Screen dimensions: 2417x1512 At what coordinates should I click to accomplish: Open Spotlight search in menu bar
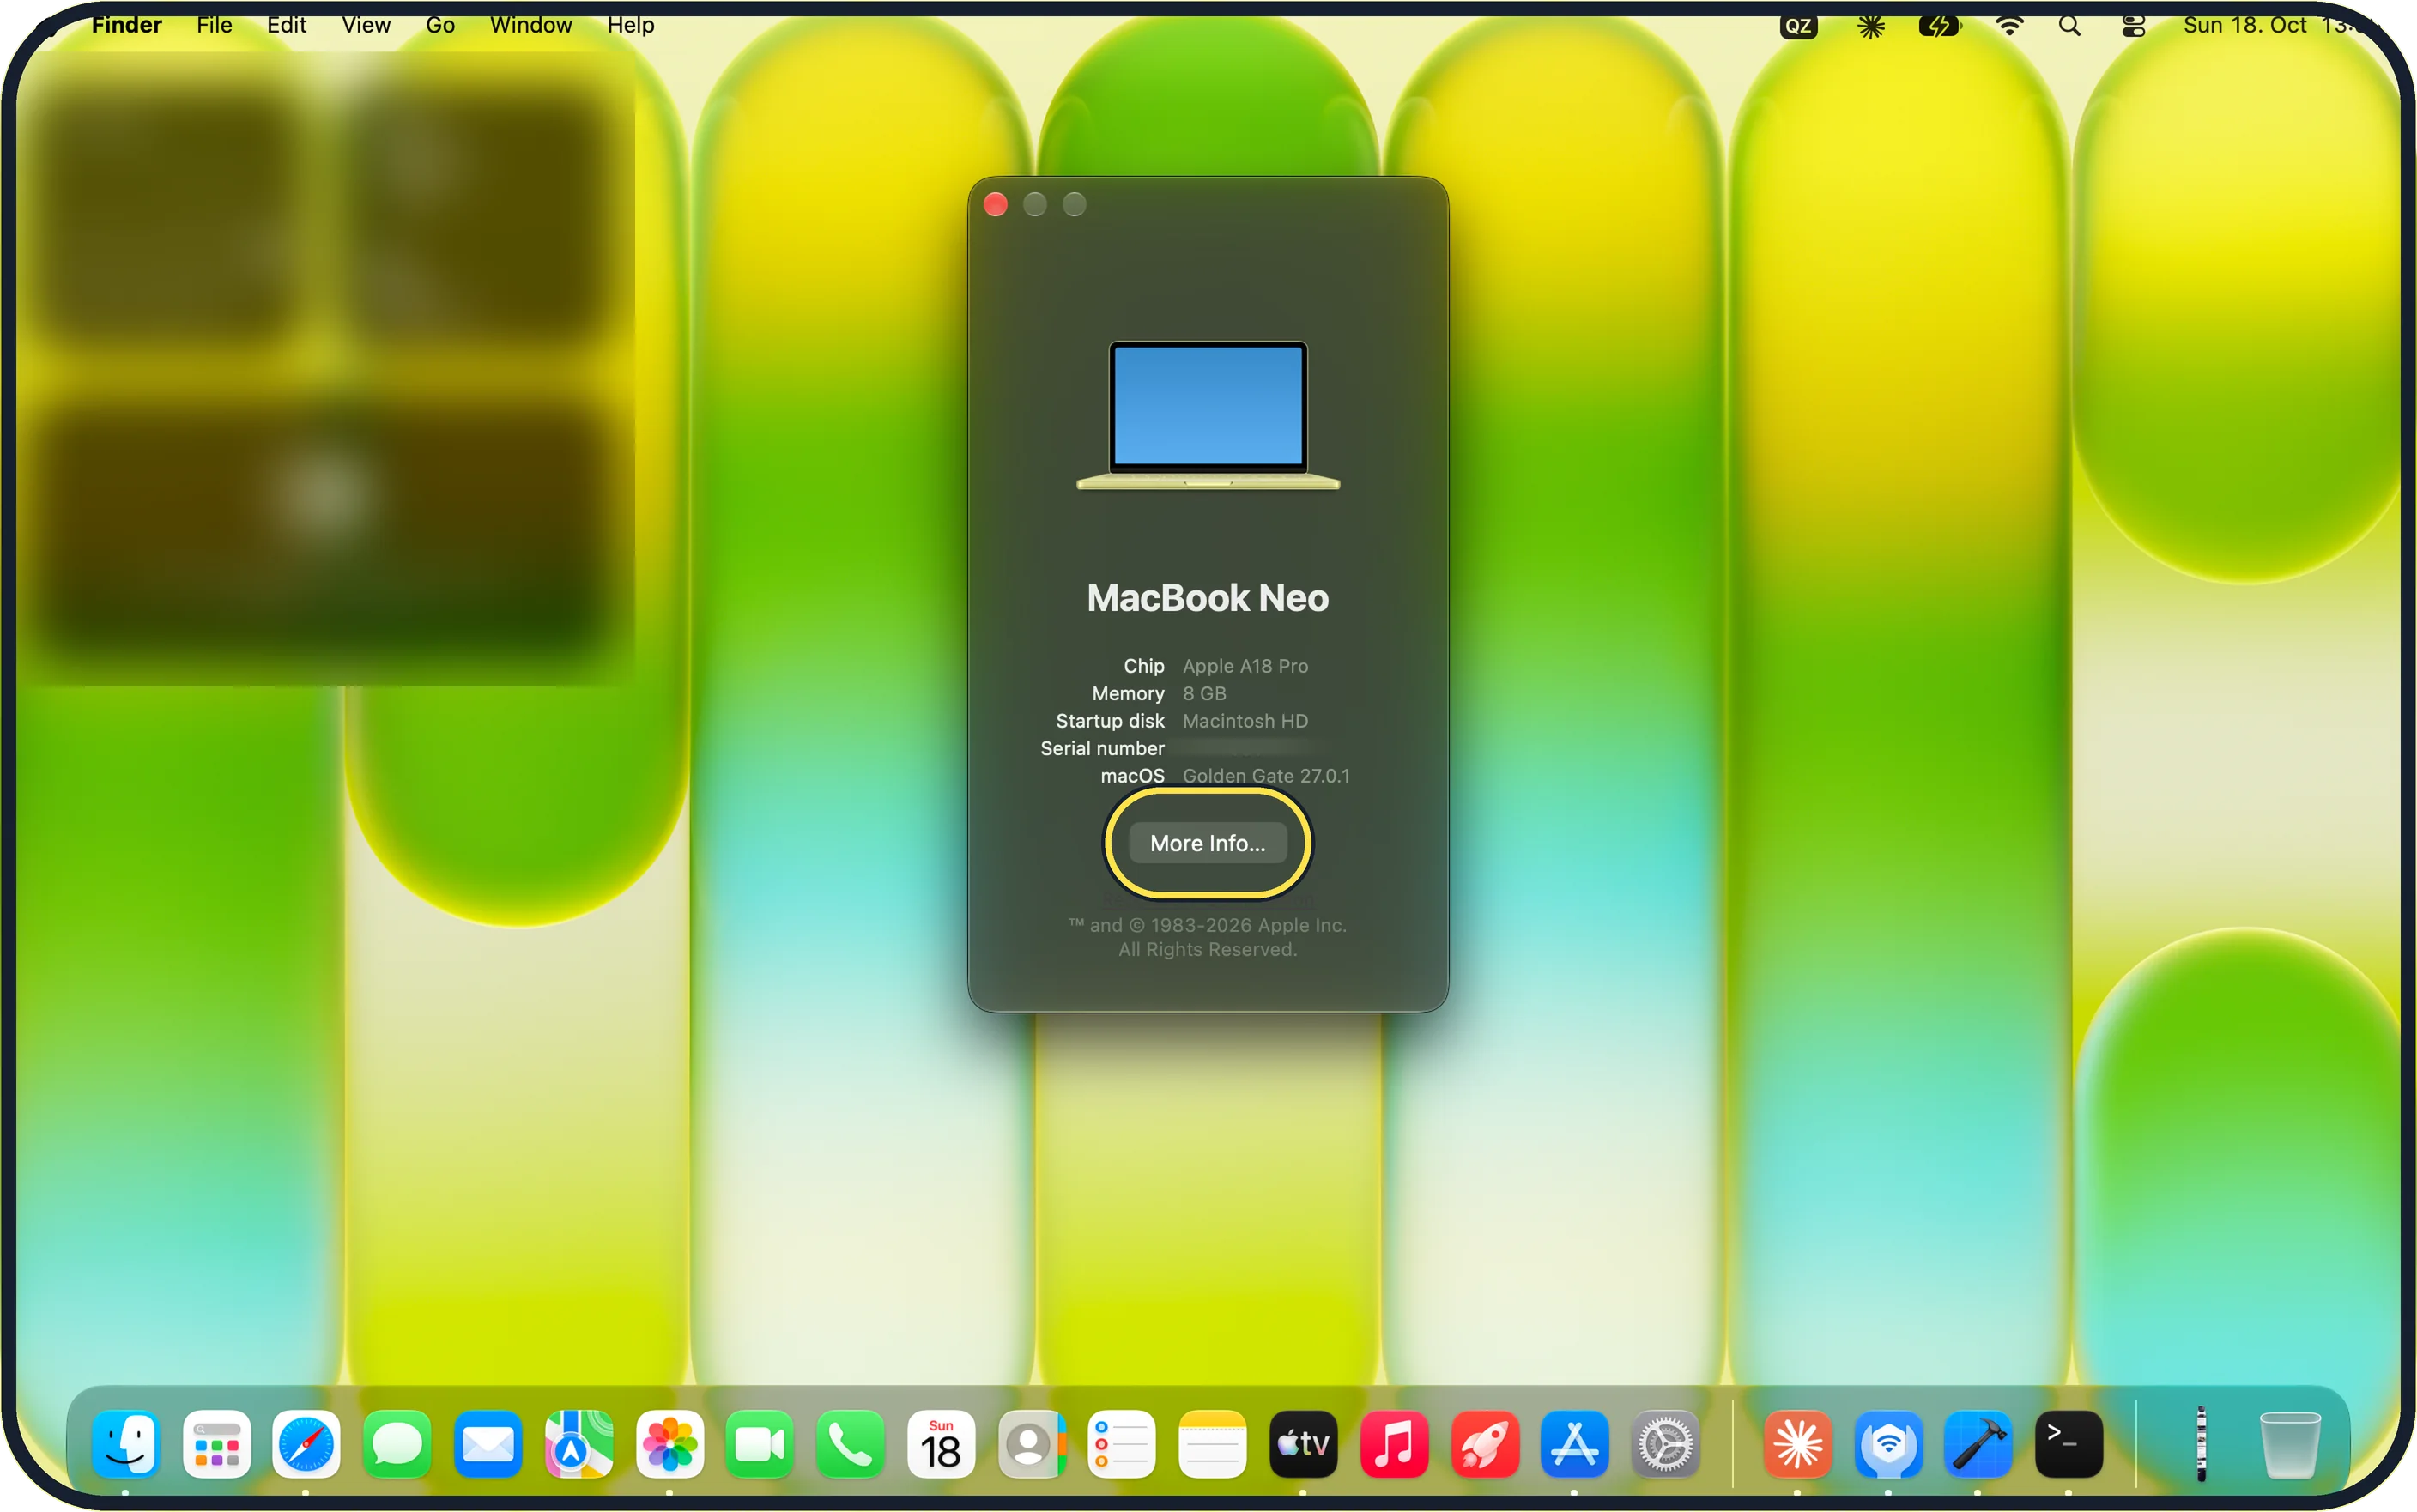[2070, 26]
